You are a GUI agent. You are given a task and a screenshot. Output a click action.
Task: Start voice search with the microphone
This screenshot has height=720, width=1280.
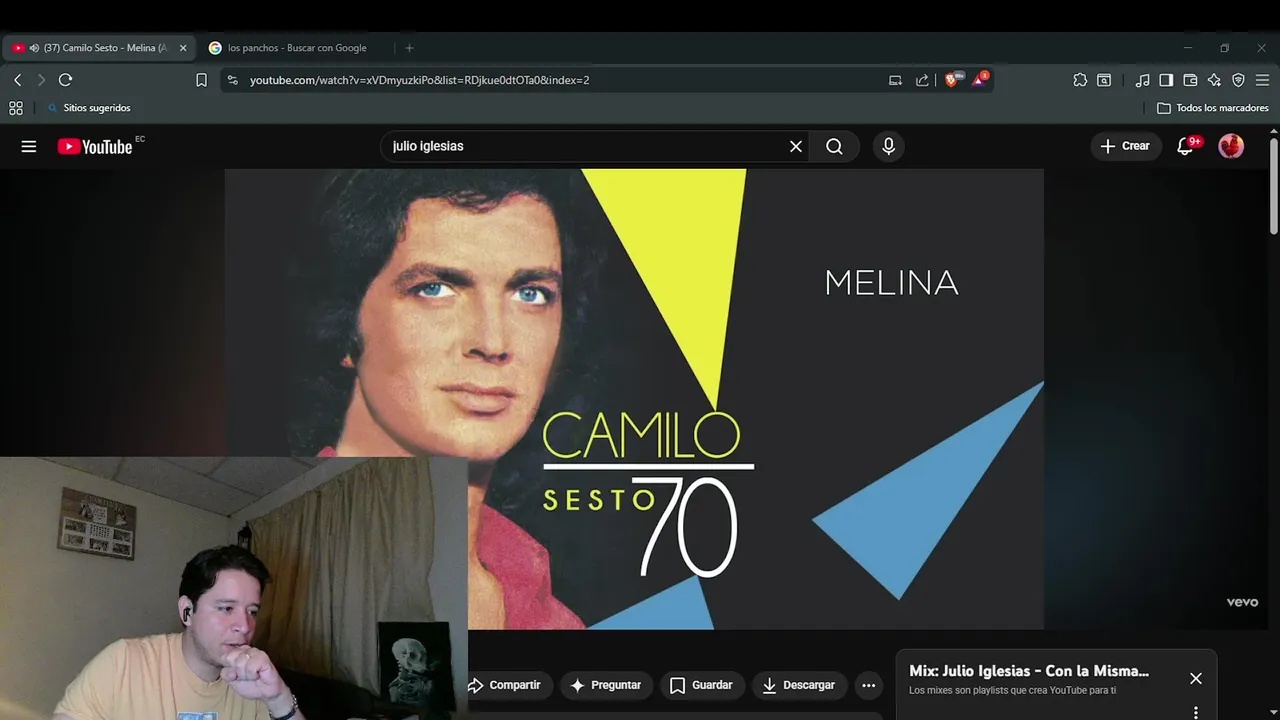point(888,146)
